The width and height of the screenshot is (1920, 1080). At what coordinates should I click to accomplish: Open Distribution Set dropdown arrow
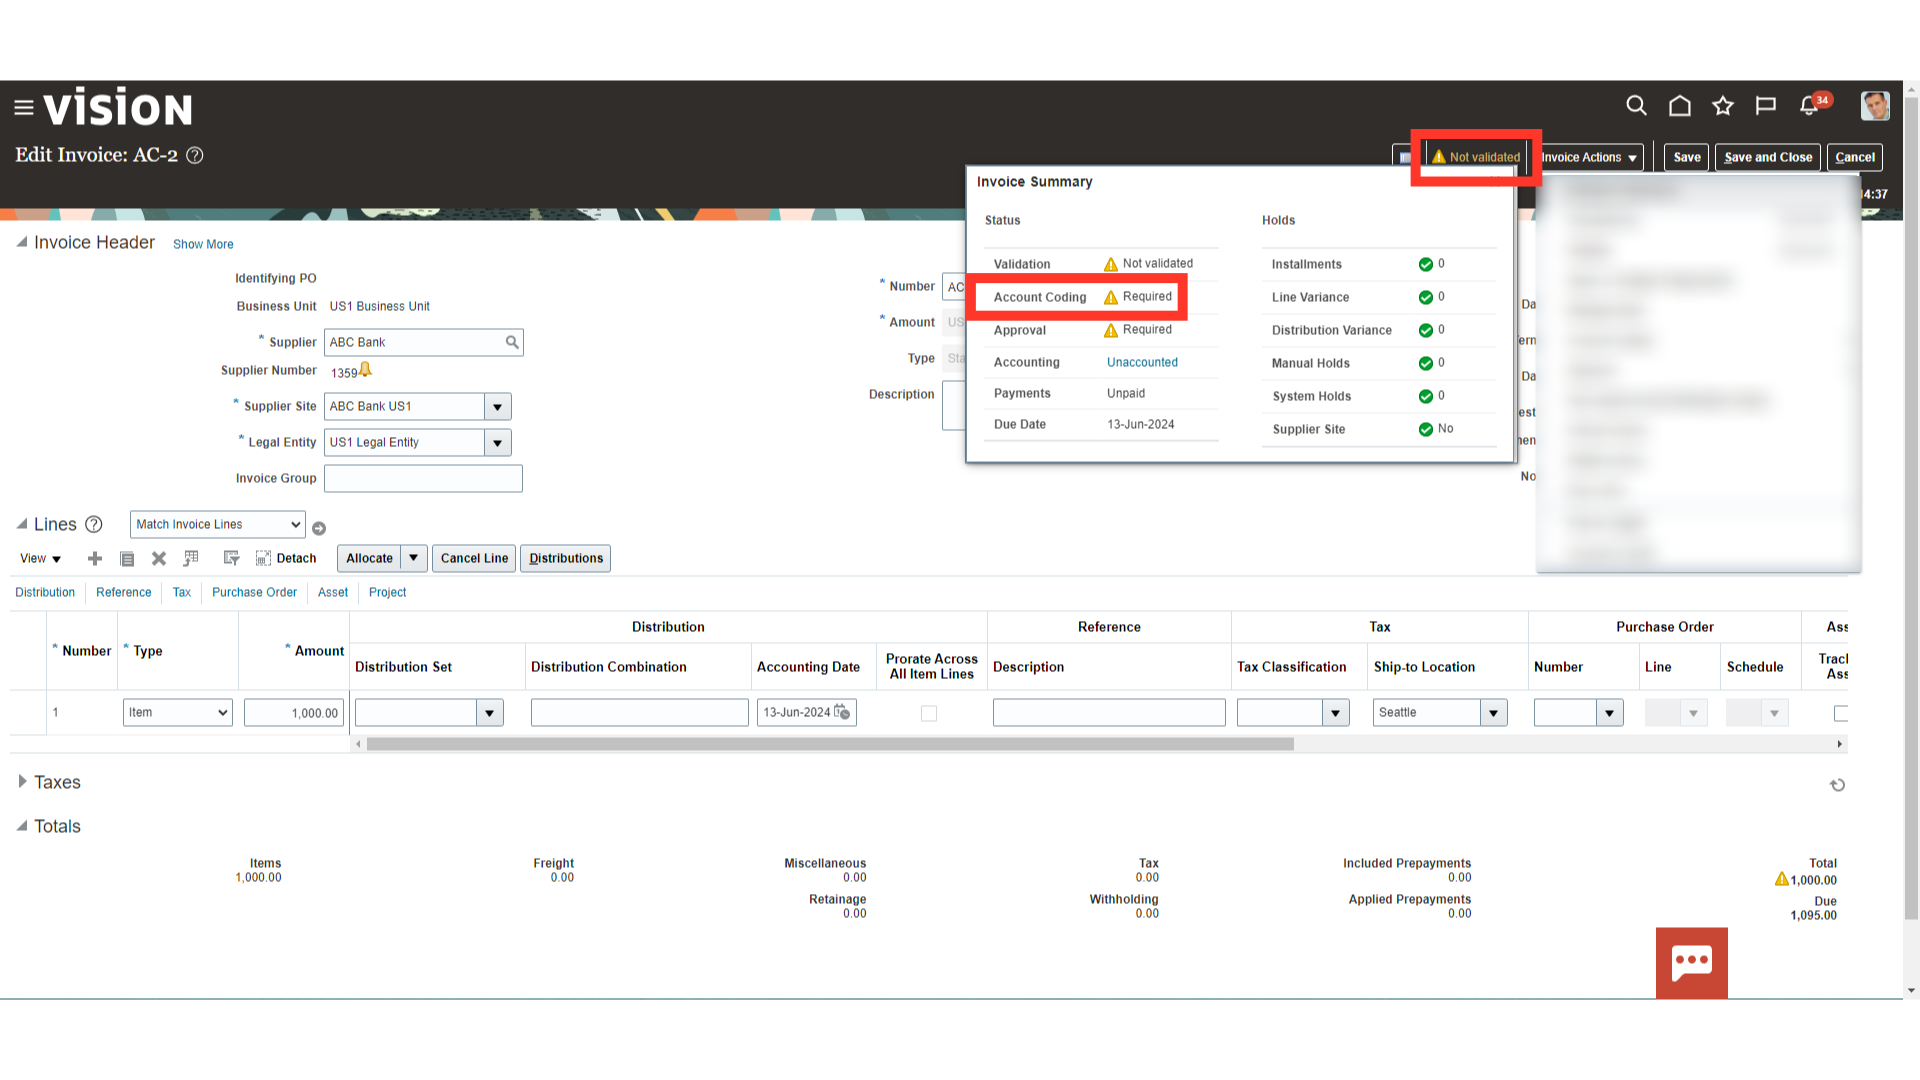490,713
